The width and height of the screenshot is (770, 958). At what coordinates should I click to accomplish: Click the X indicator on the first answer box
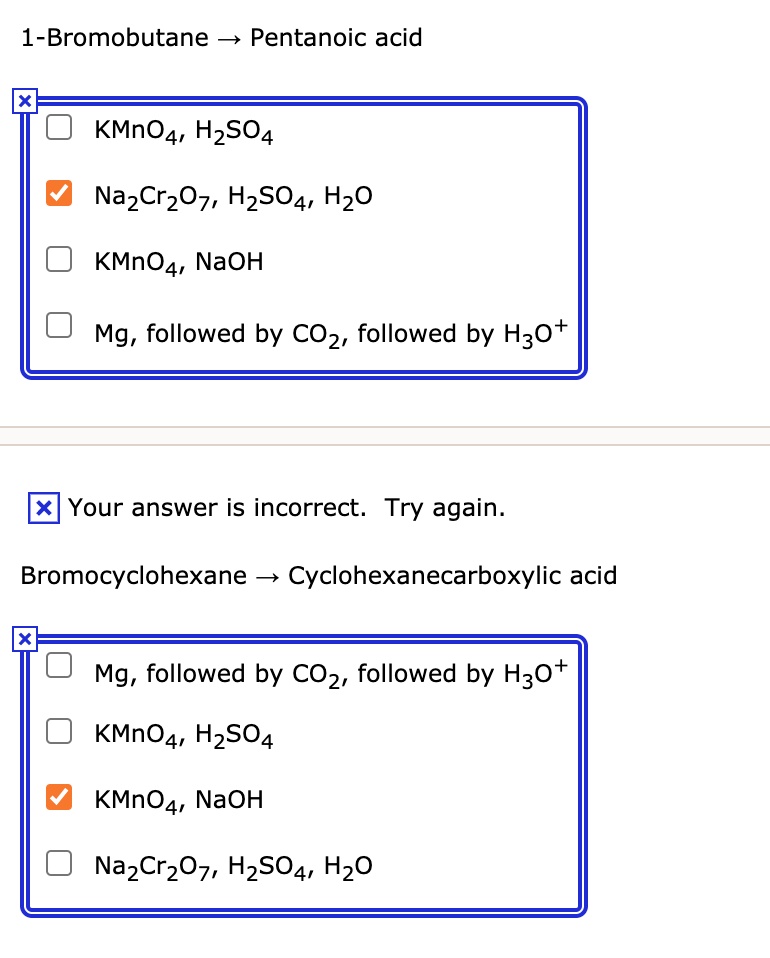[x=23, y=100]
